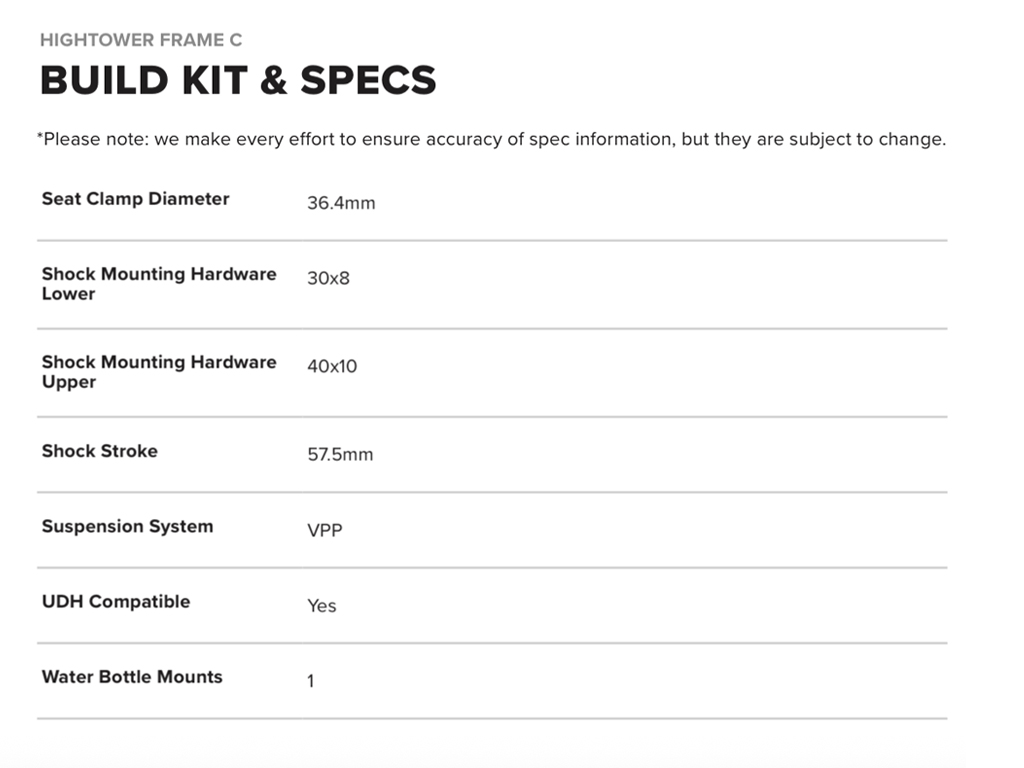Click the Shock Mounting Hardware Lower label
The height and width of the screenshot is (768, 1024).
(x=158, y=283)
